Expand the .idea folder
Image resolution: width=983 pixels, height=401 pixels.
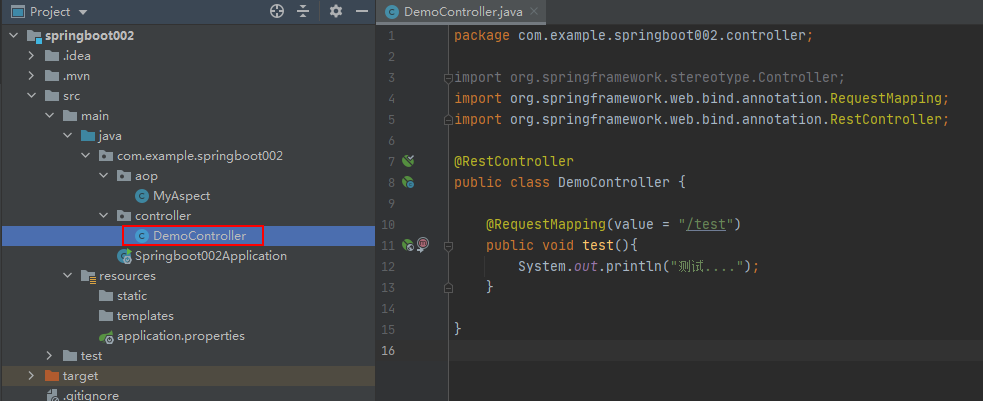click(32, 56)
